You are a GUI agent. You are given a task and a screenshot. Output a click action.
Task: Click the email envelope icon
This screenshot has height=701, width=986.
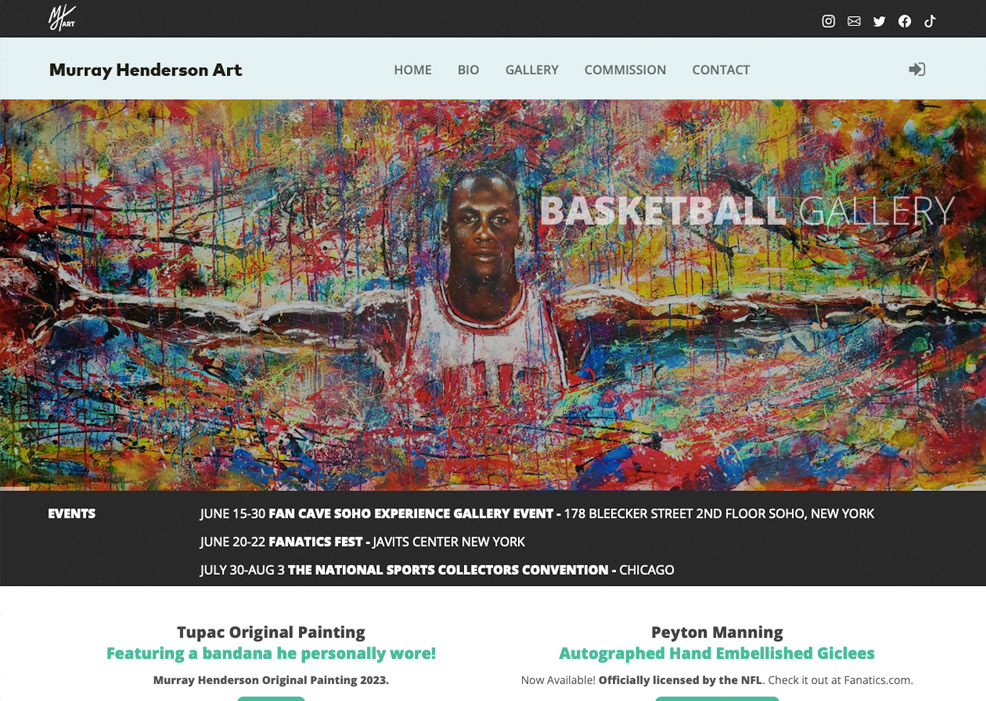pyautogui.click(x=854, y=21)
